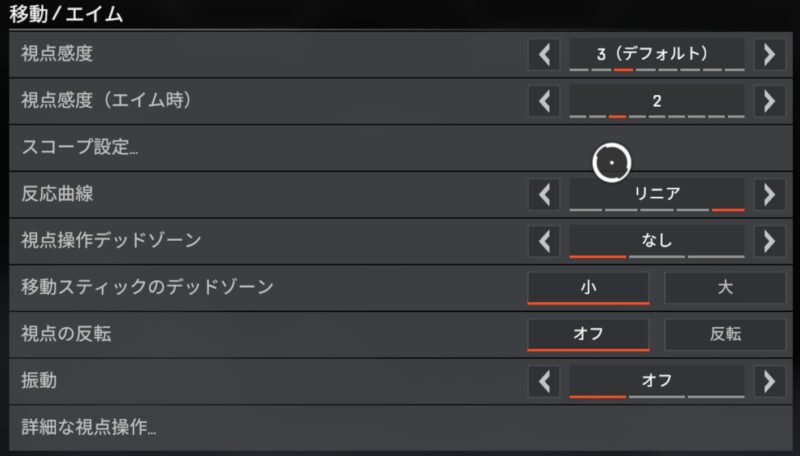
Task: Select the 移動/エイム section header
Action: tap(65, 15)
